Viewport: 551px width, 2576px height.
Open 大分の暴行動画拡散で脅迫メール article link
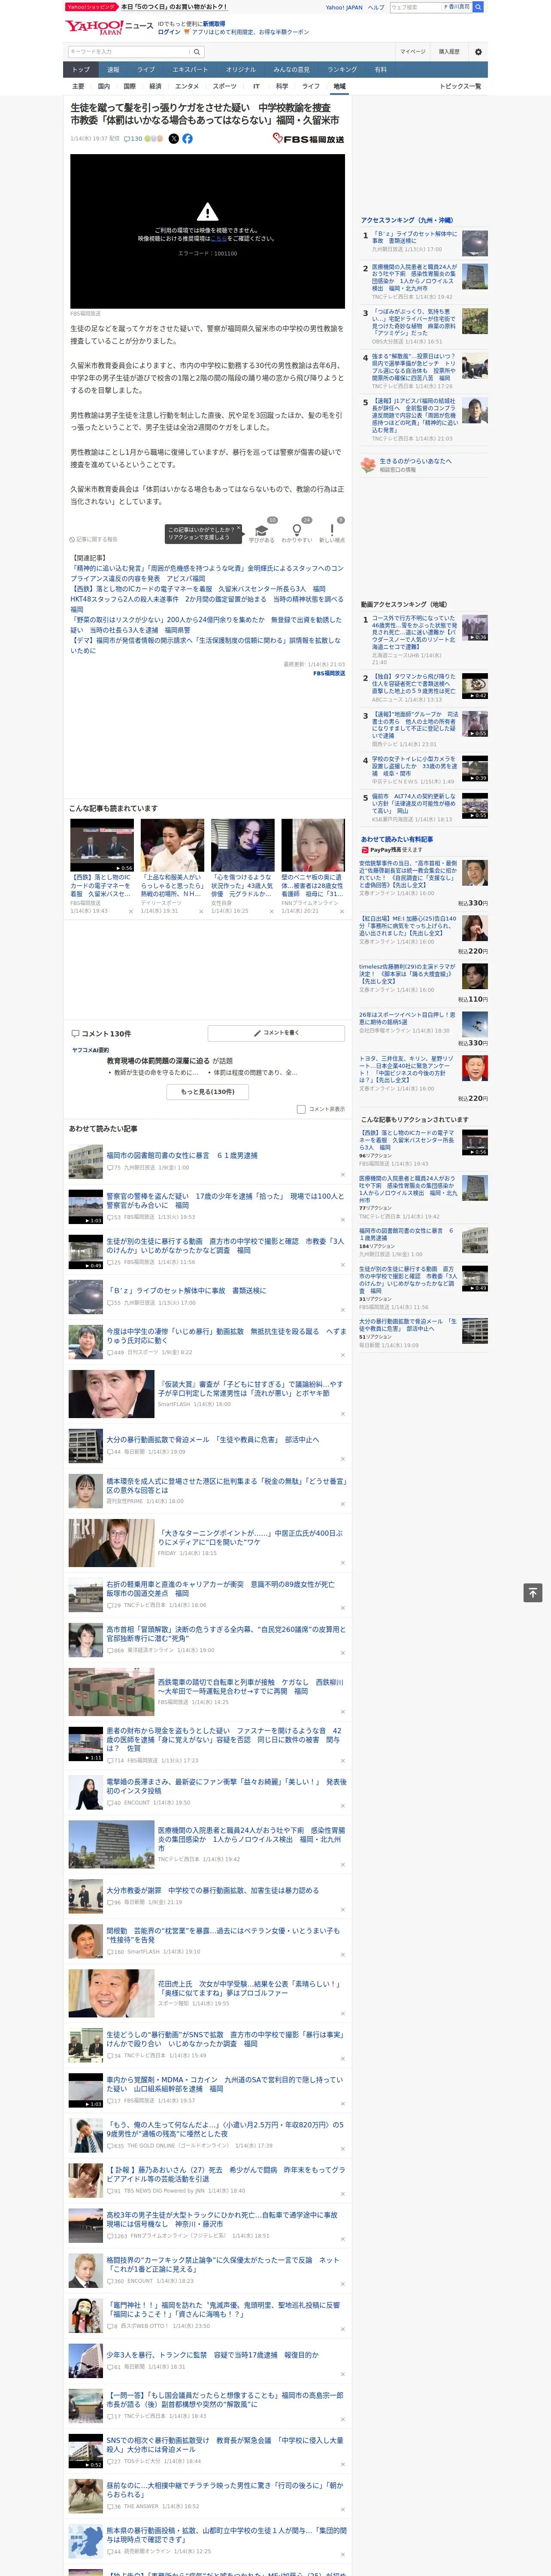[x=213, y=1440]
